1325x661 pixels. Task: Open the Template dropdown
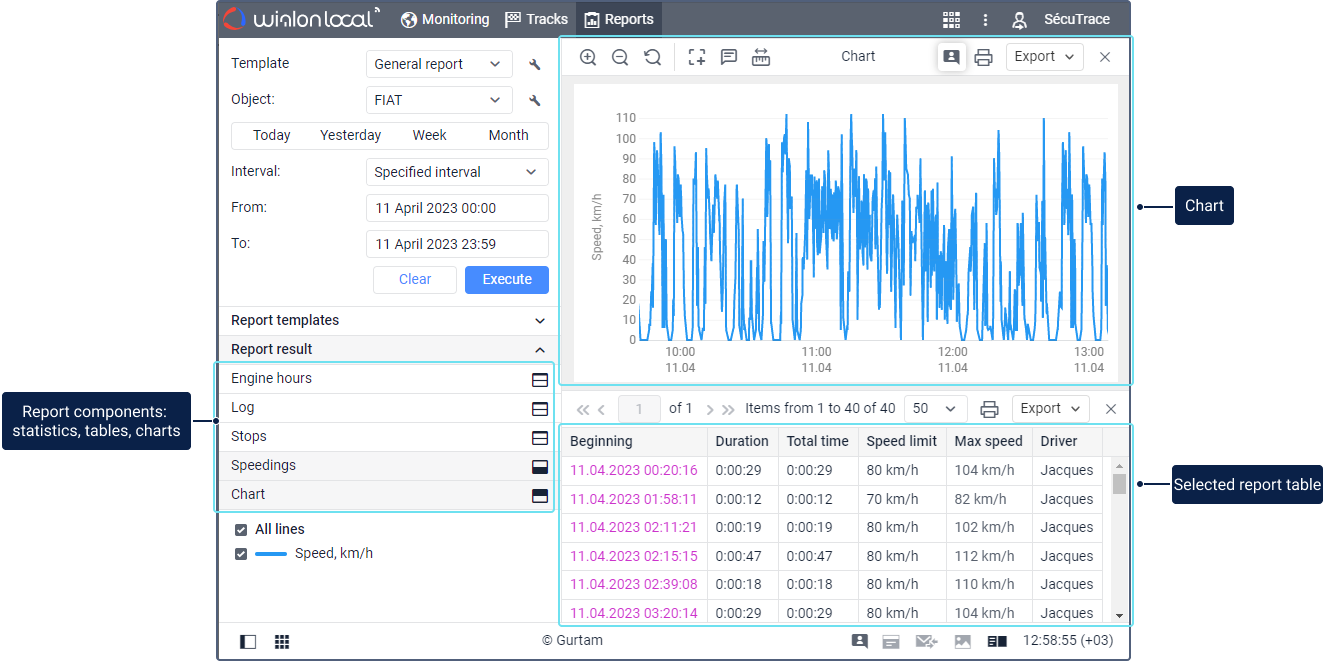tap(439, 65)
